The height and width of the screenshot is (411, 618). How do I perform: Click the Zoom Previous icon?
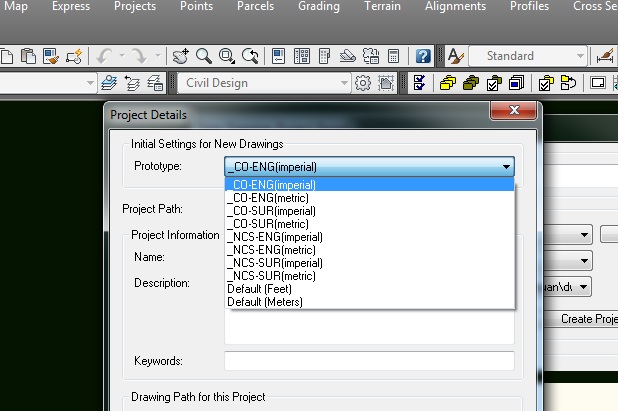pyautogui.click(x=250, y=56)
